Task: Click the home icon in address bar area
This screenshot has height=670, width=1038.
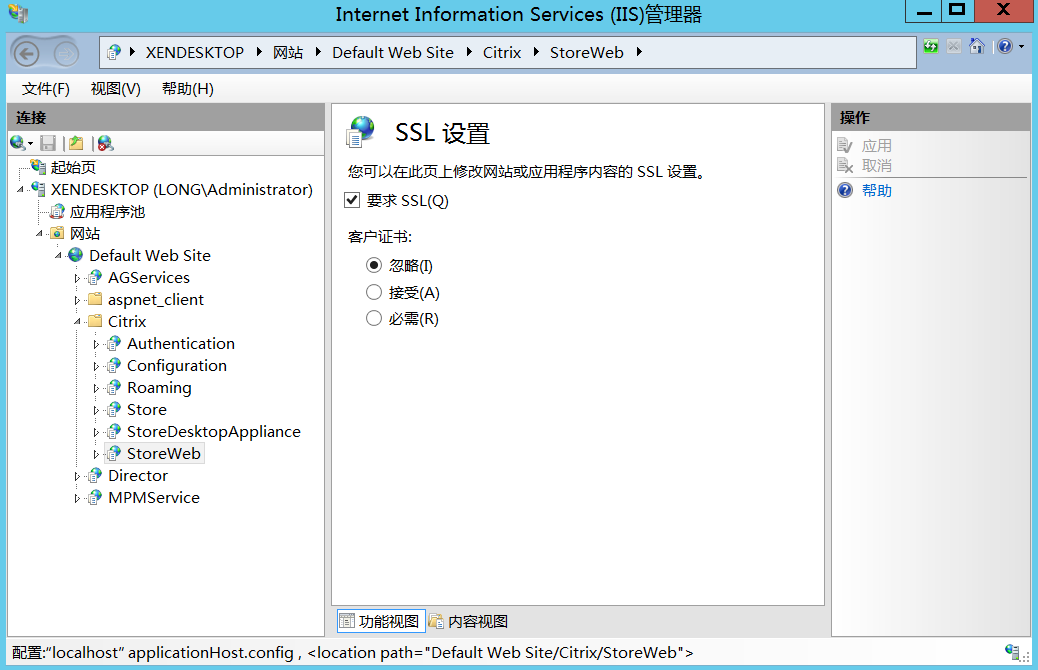Action: pos(976,46)
